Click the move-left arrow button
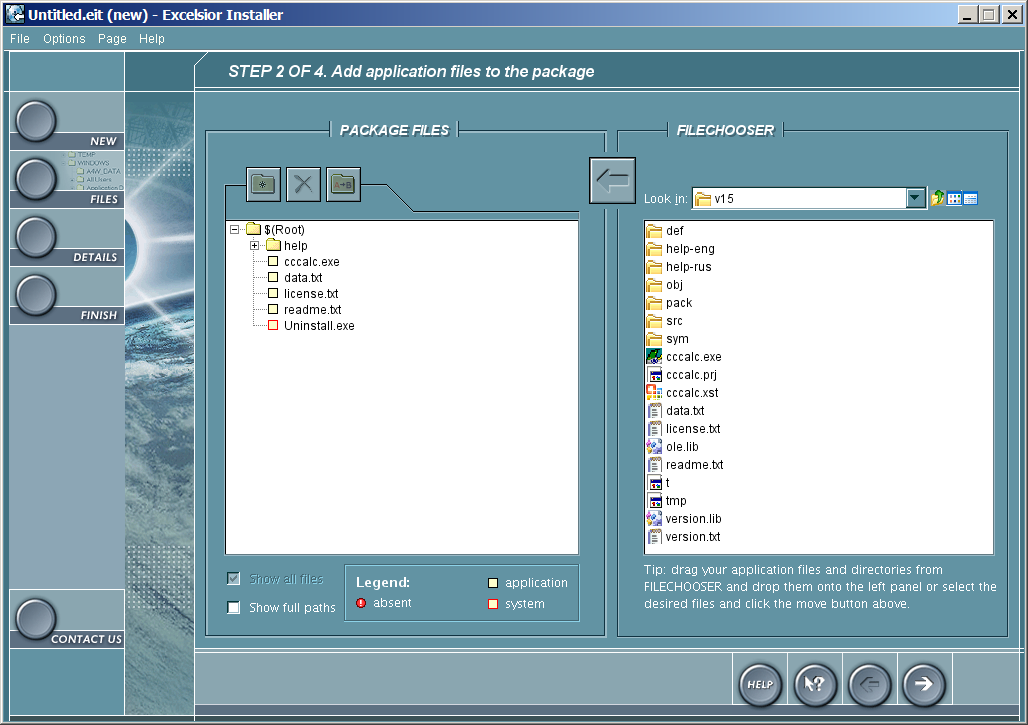The image size is (1028, 725). point(612,180)
